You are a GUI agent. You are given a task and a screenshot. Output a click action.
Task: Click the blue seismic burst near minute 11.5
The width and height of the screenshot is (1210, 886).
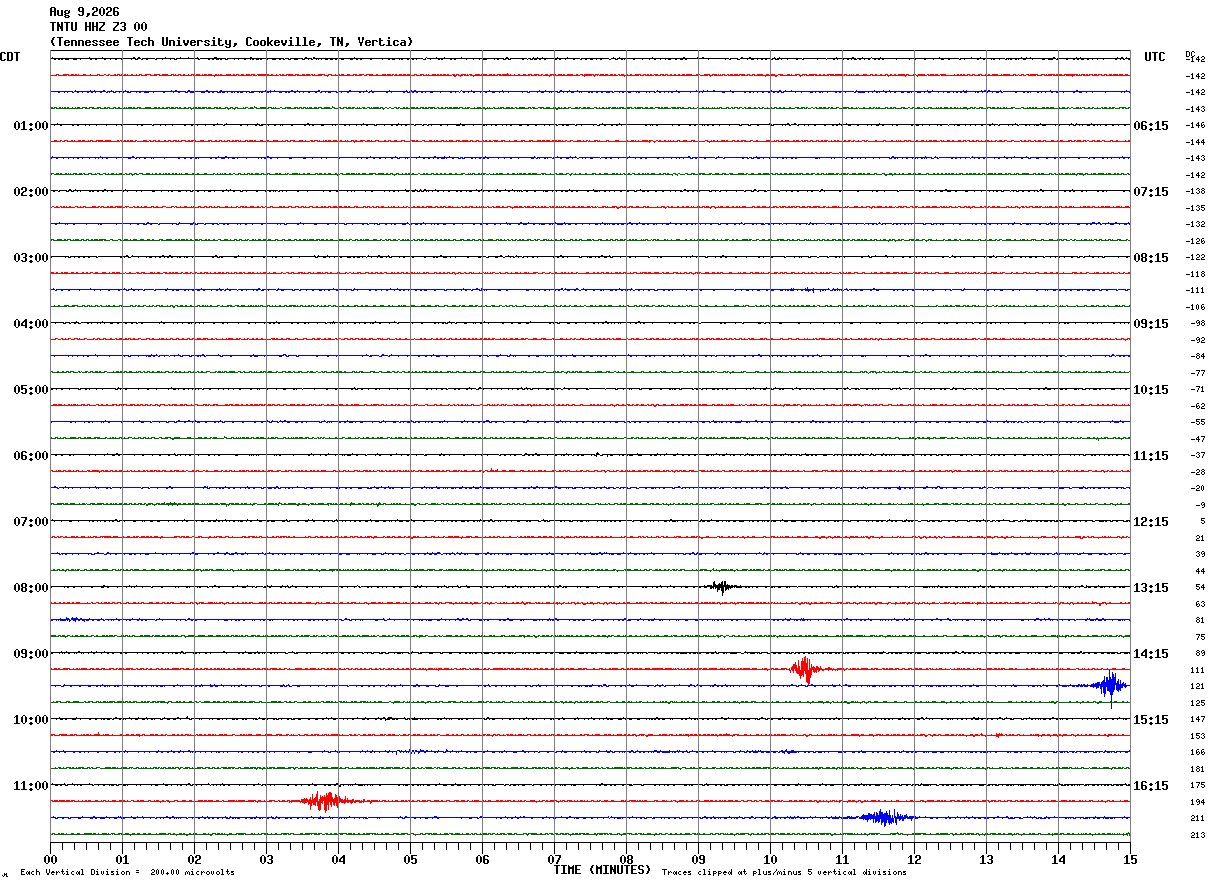pyautogui.click(x=884, y=817)
